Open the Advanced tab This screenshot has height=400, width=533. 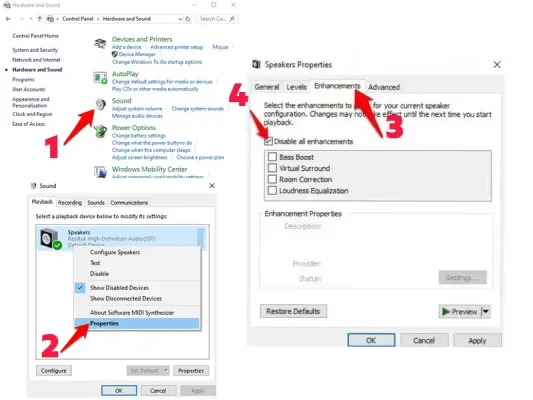(384, 87)
